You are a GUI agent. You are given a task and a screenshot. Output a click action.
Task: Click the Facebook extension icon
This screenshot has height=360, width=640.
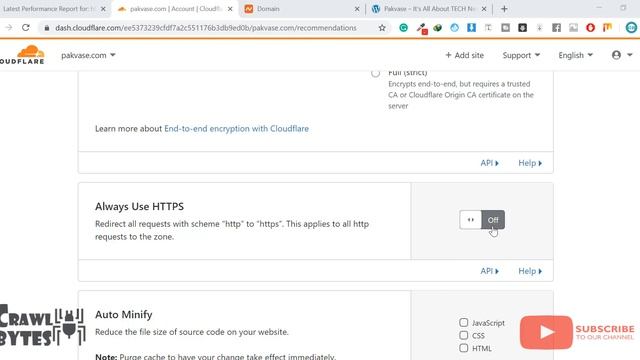click(x=556, y=28)
